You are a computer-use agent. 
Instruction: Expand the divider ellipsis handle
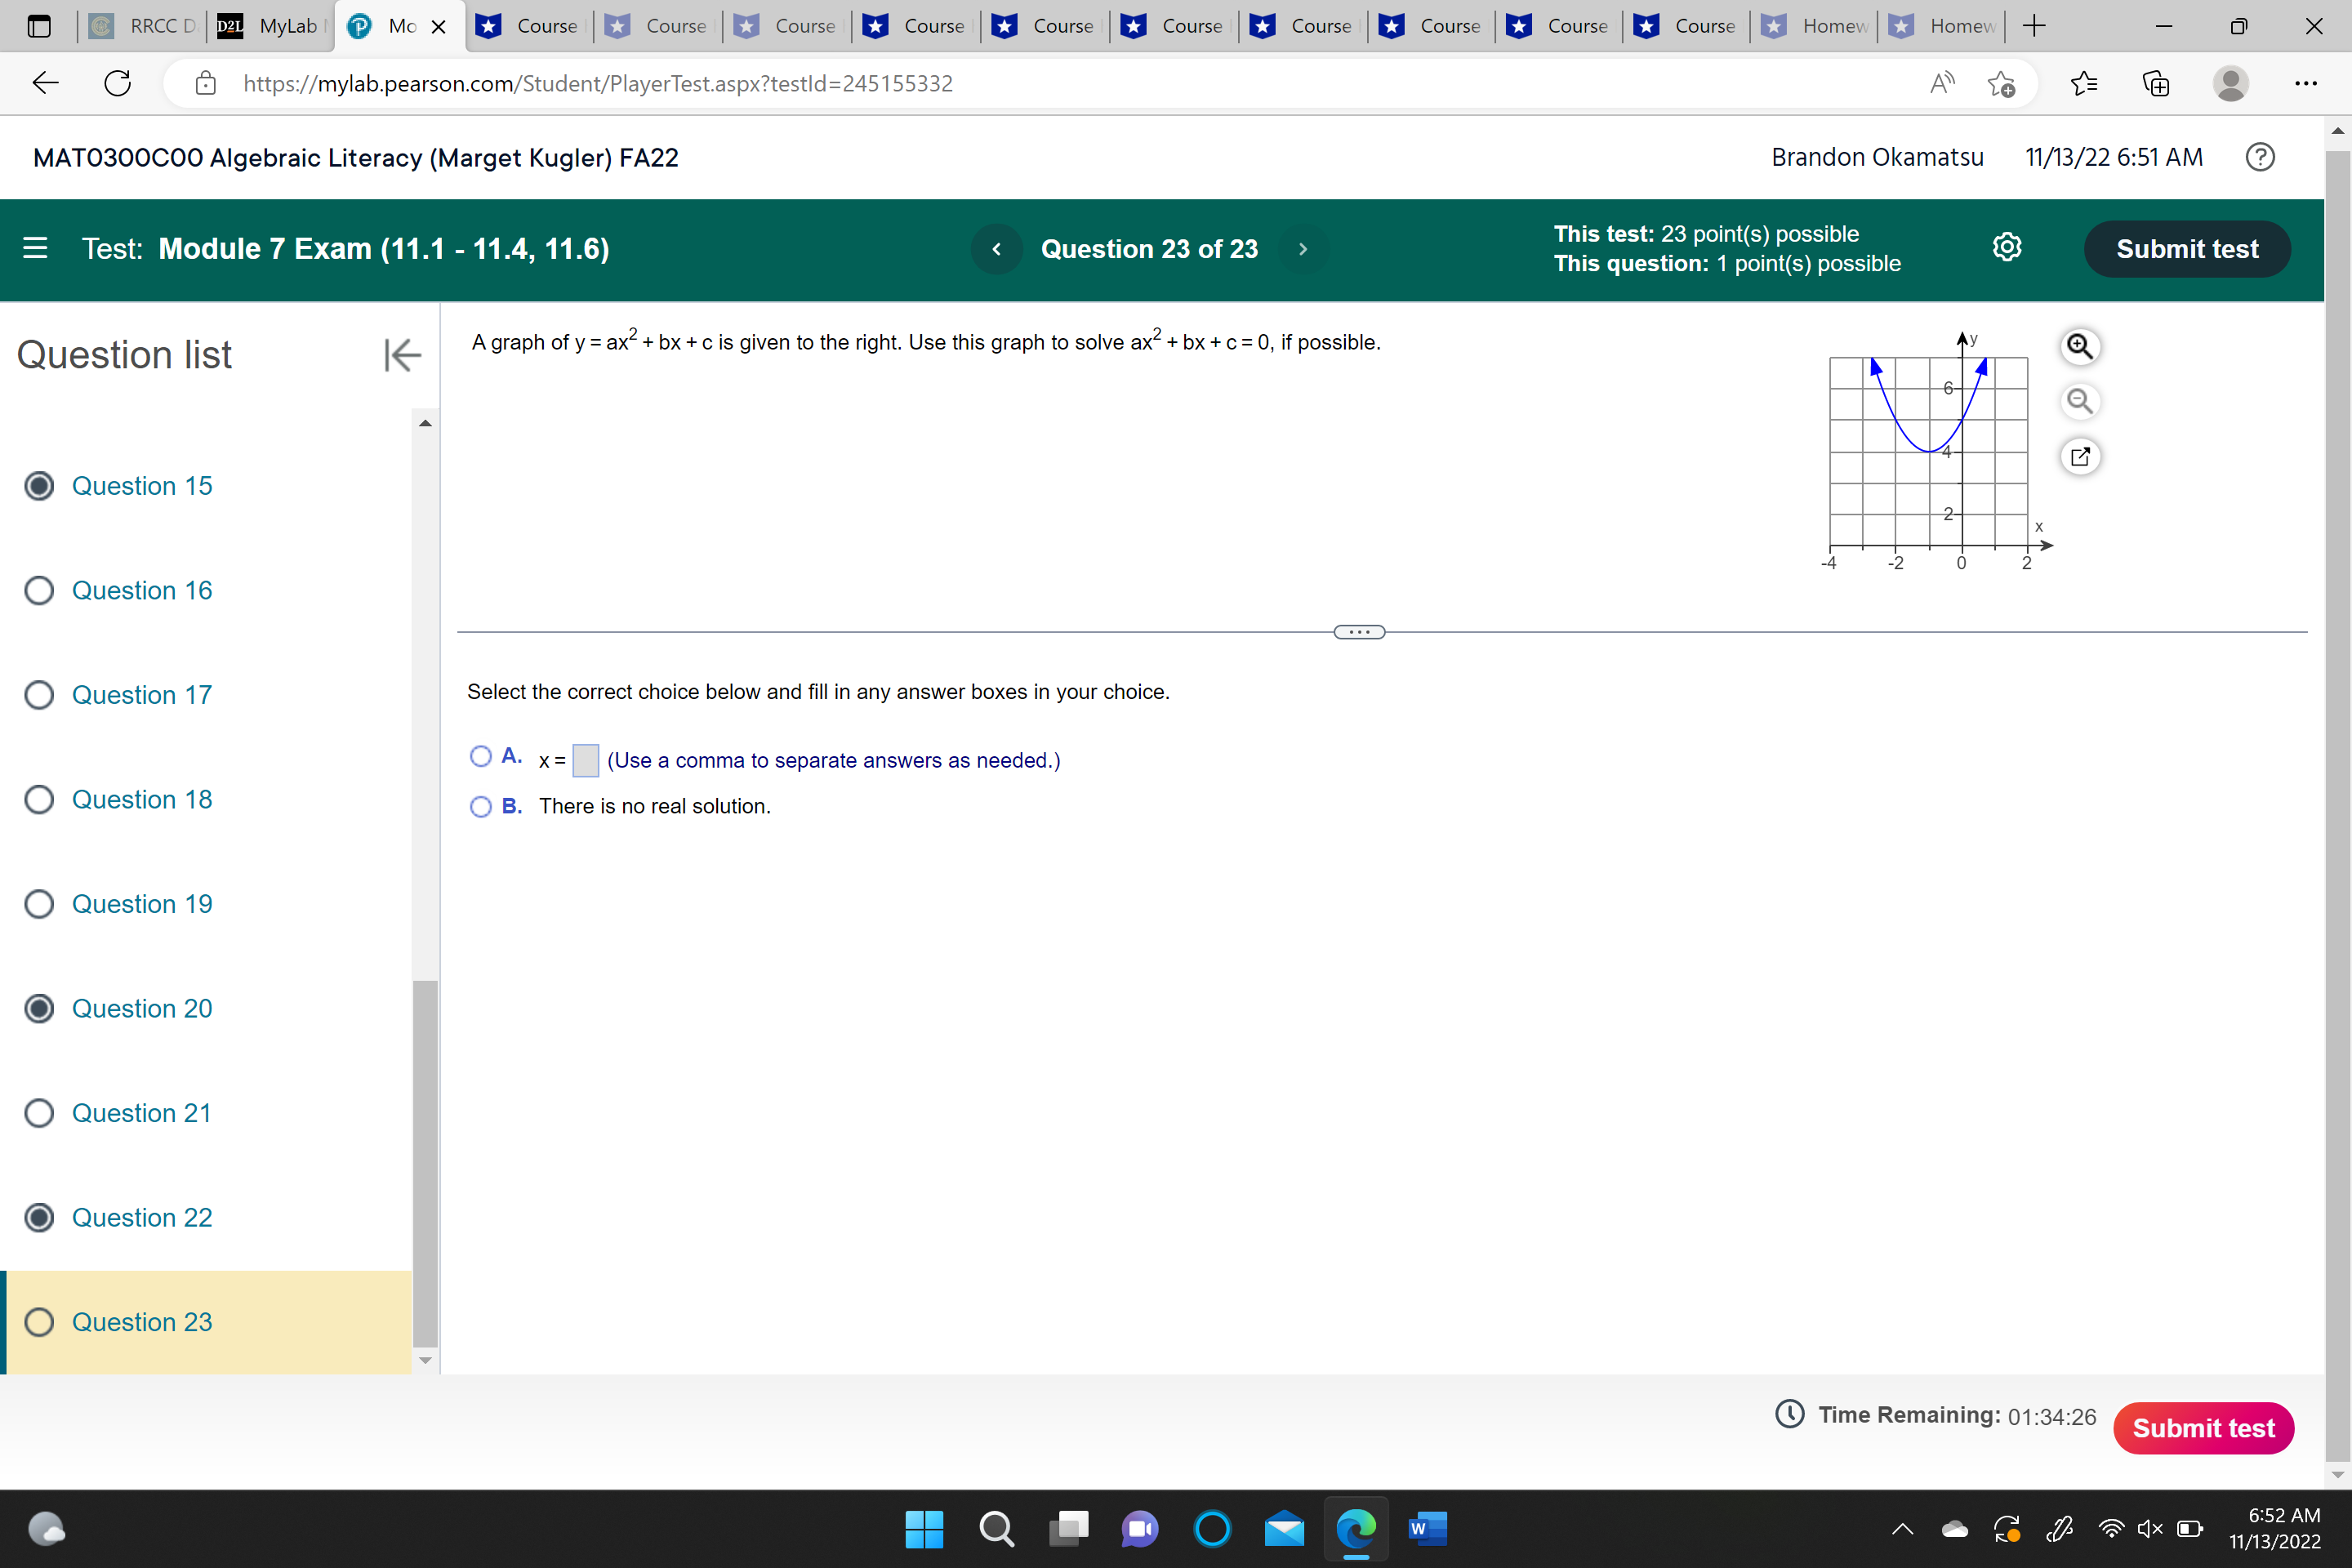point(1359,632)
